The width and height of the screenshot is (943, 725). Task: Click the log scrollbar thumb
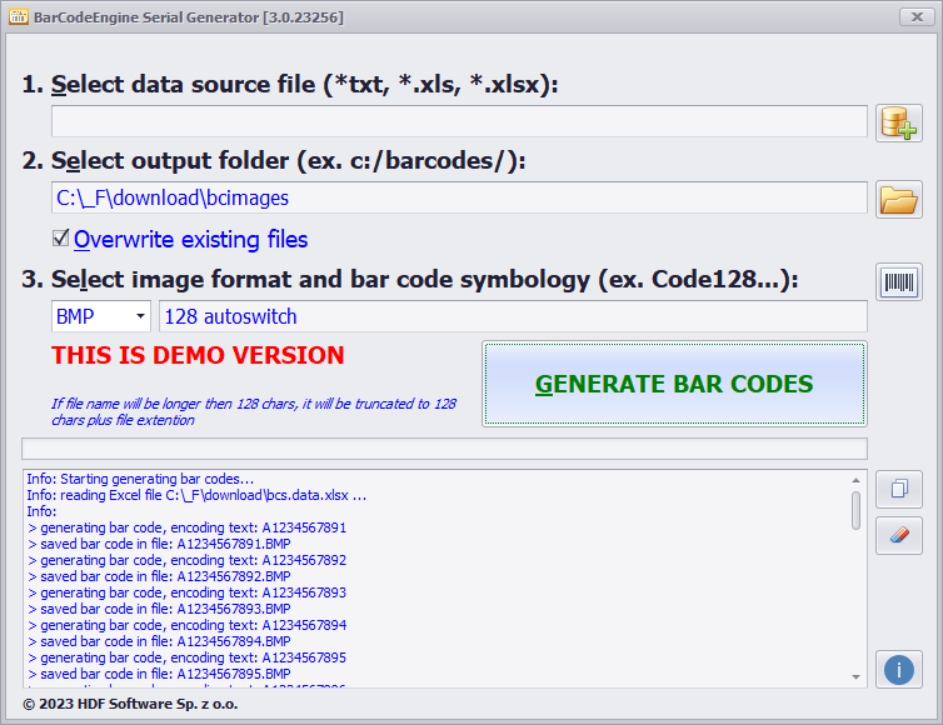(x=856, y=509)
